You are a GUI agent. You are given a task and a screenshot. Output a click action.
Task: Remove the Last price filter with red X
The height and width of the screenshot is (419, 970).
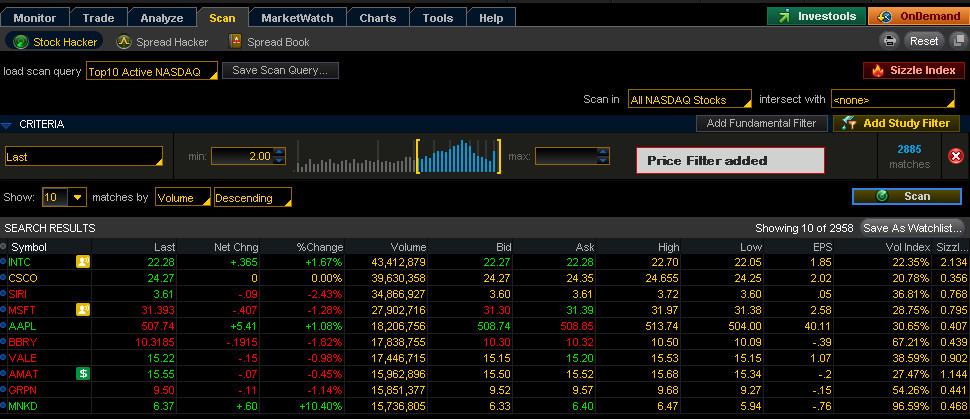pos(956,156)
